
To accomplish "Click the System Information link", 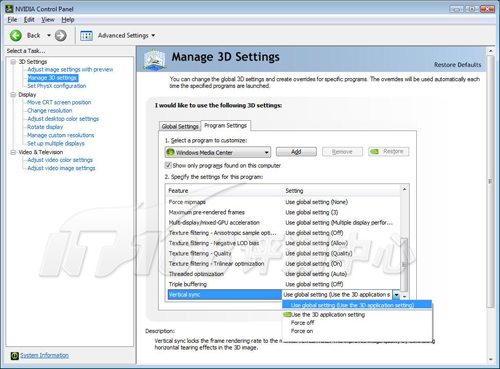I will point(44,355).
